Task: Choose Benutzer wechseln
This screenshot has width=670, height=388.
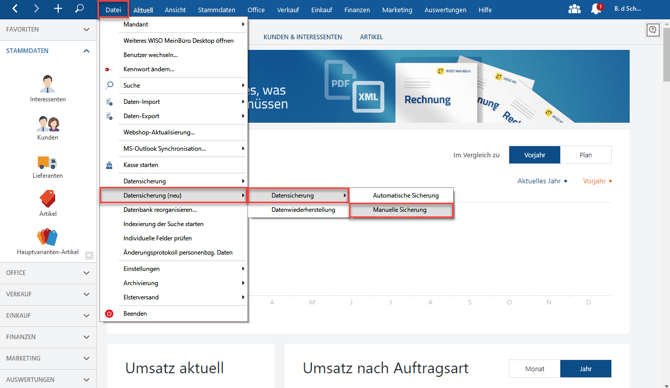Action: coord(174,55)
